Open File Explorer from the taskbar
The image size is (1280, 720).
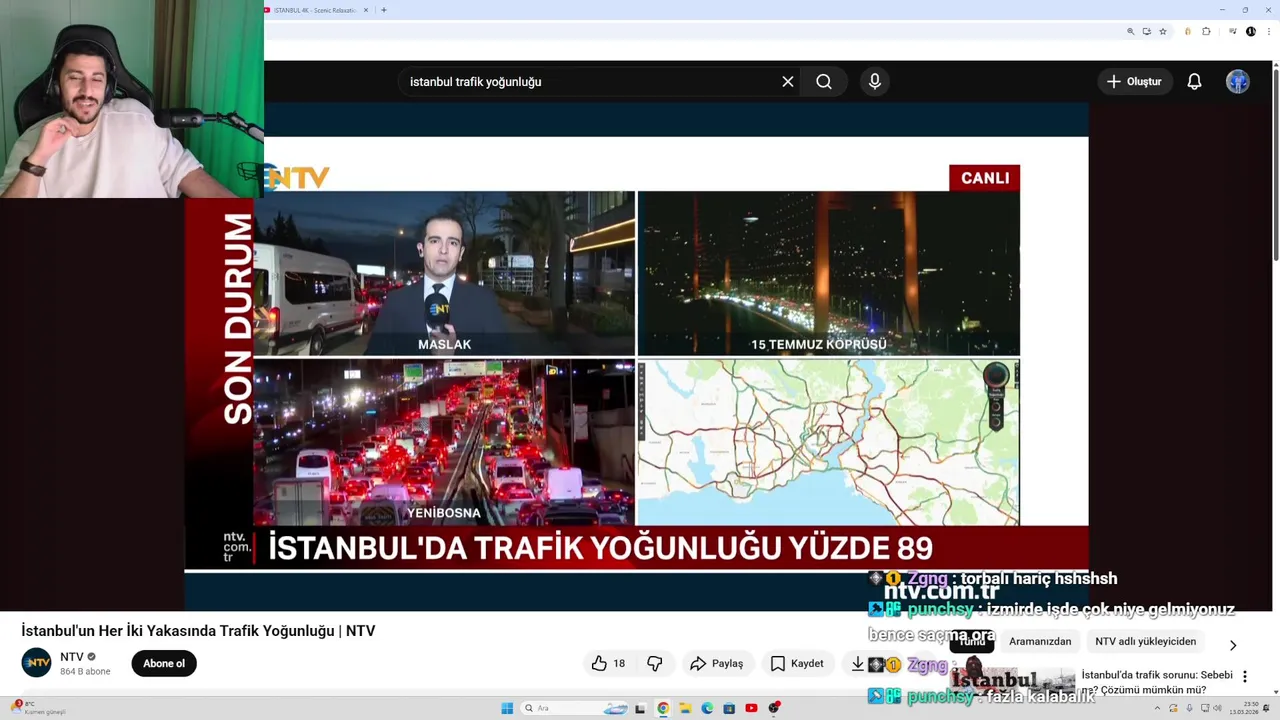pos(685,708)
